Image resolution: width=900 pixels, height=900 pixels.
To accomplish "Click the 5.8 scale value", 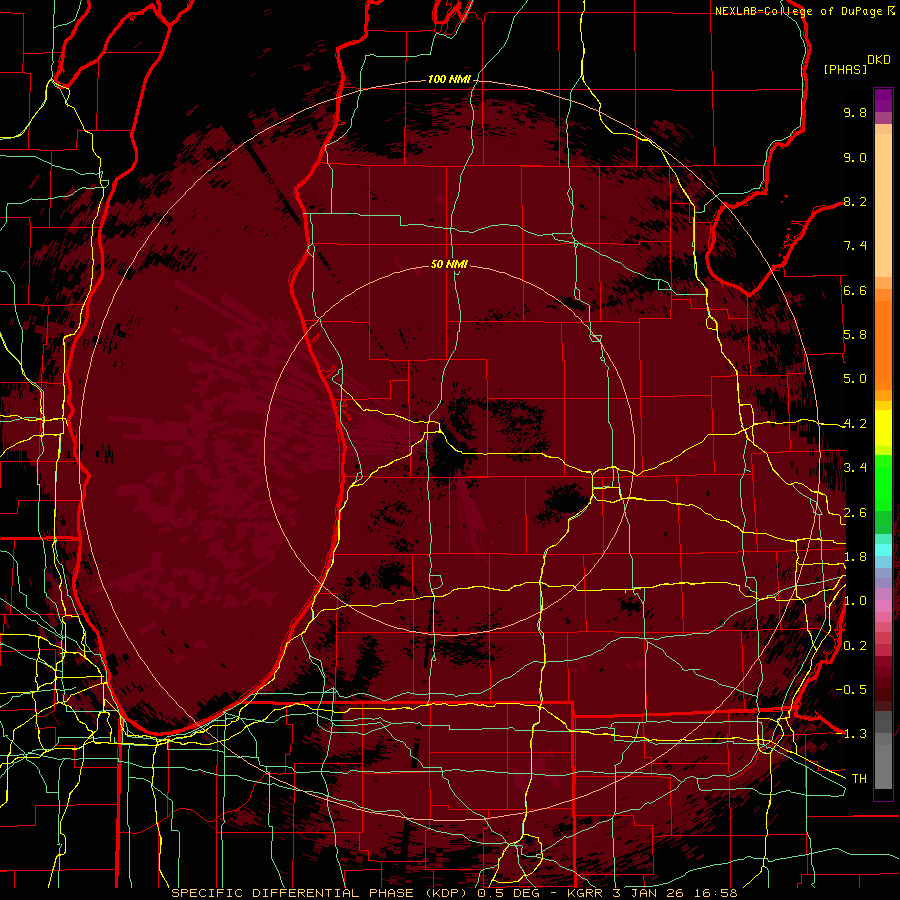I will coord(855,335).
